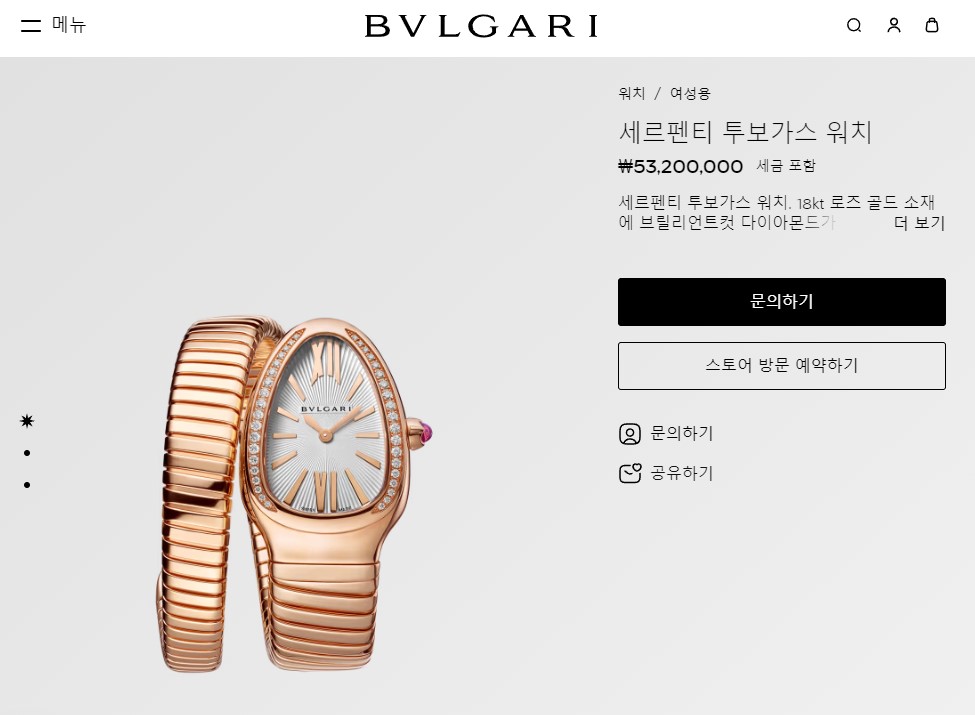Click the share heart icon beside 공유하기
Viewport: 975px width, 715px height.
(x=630, y=473)
